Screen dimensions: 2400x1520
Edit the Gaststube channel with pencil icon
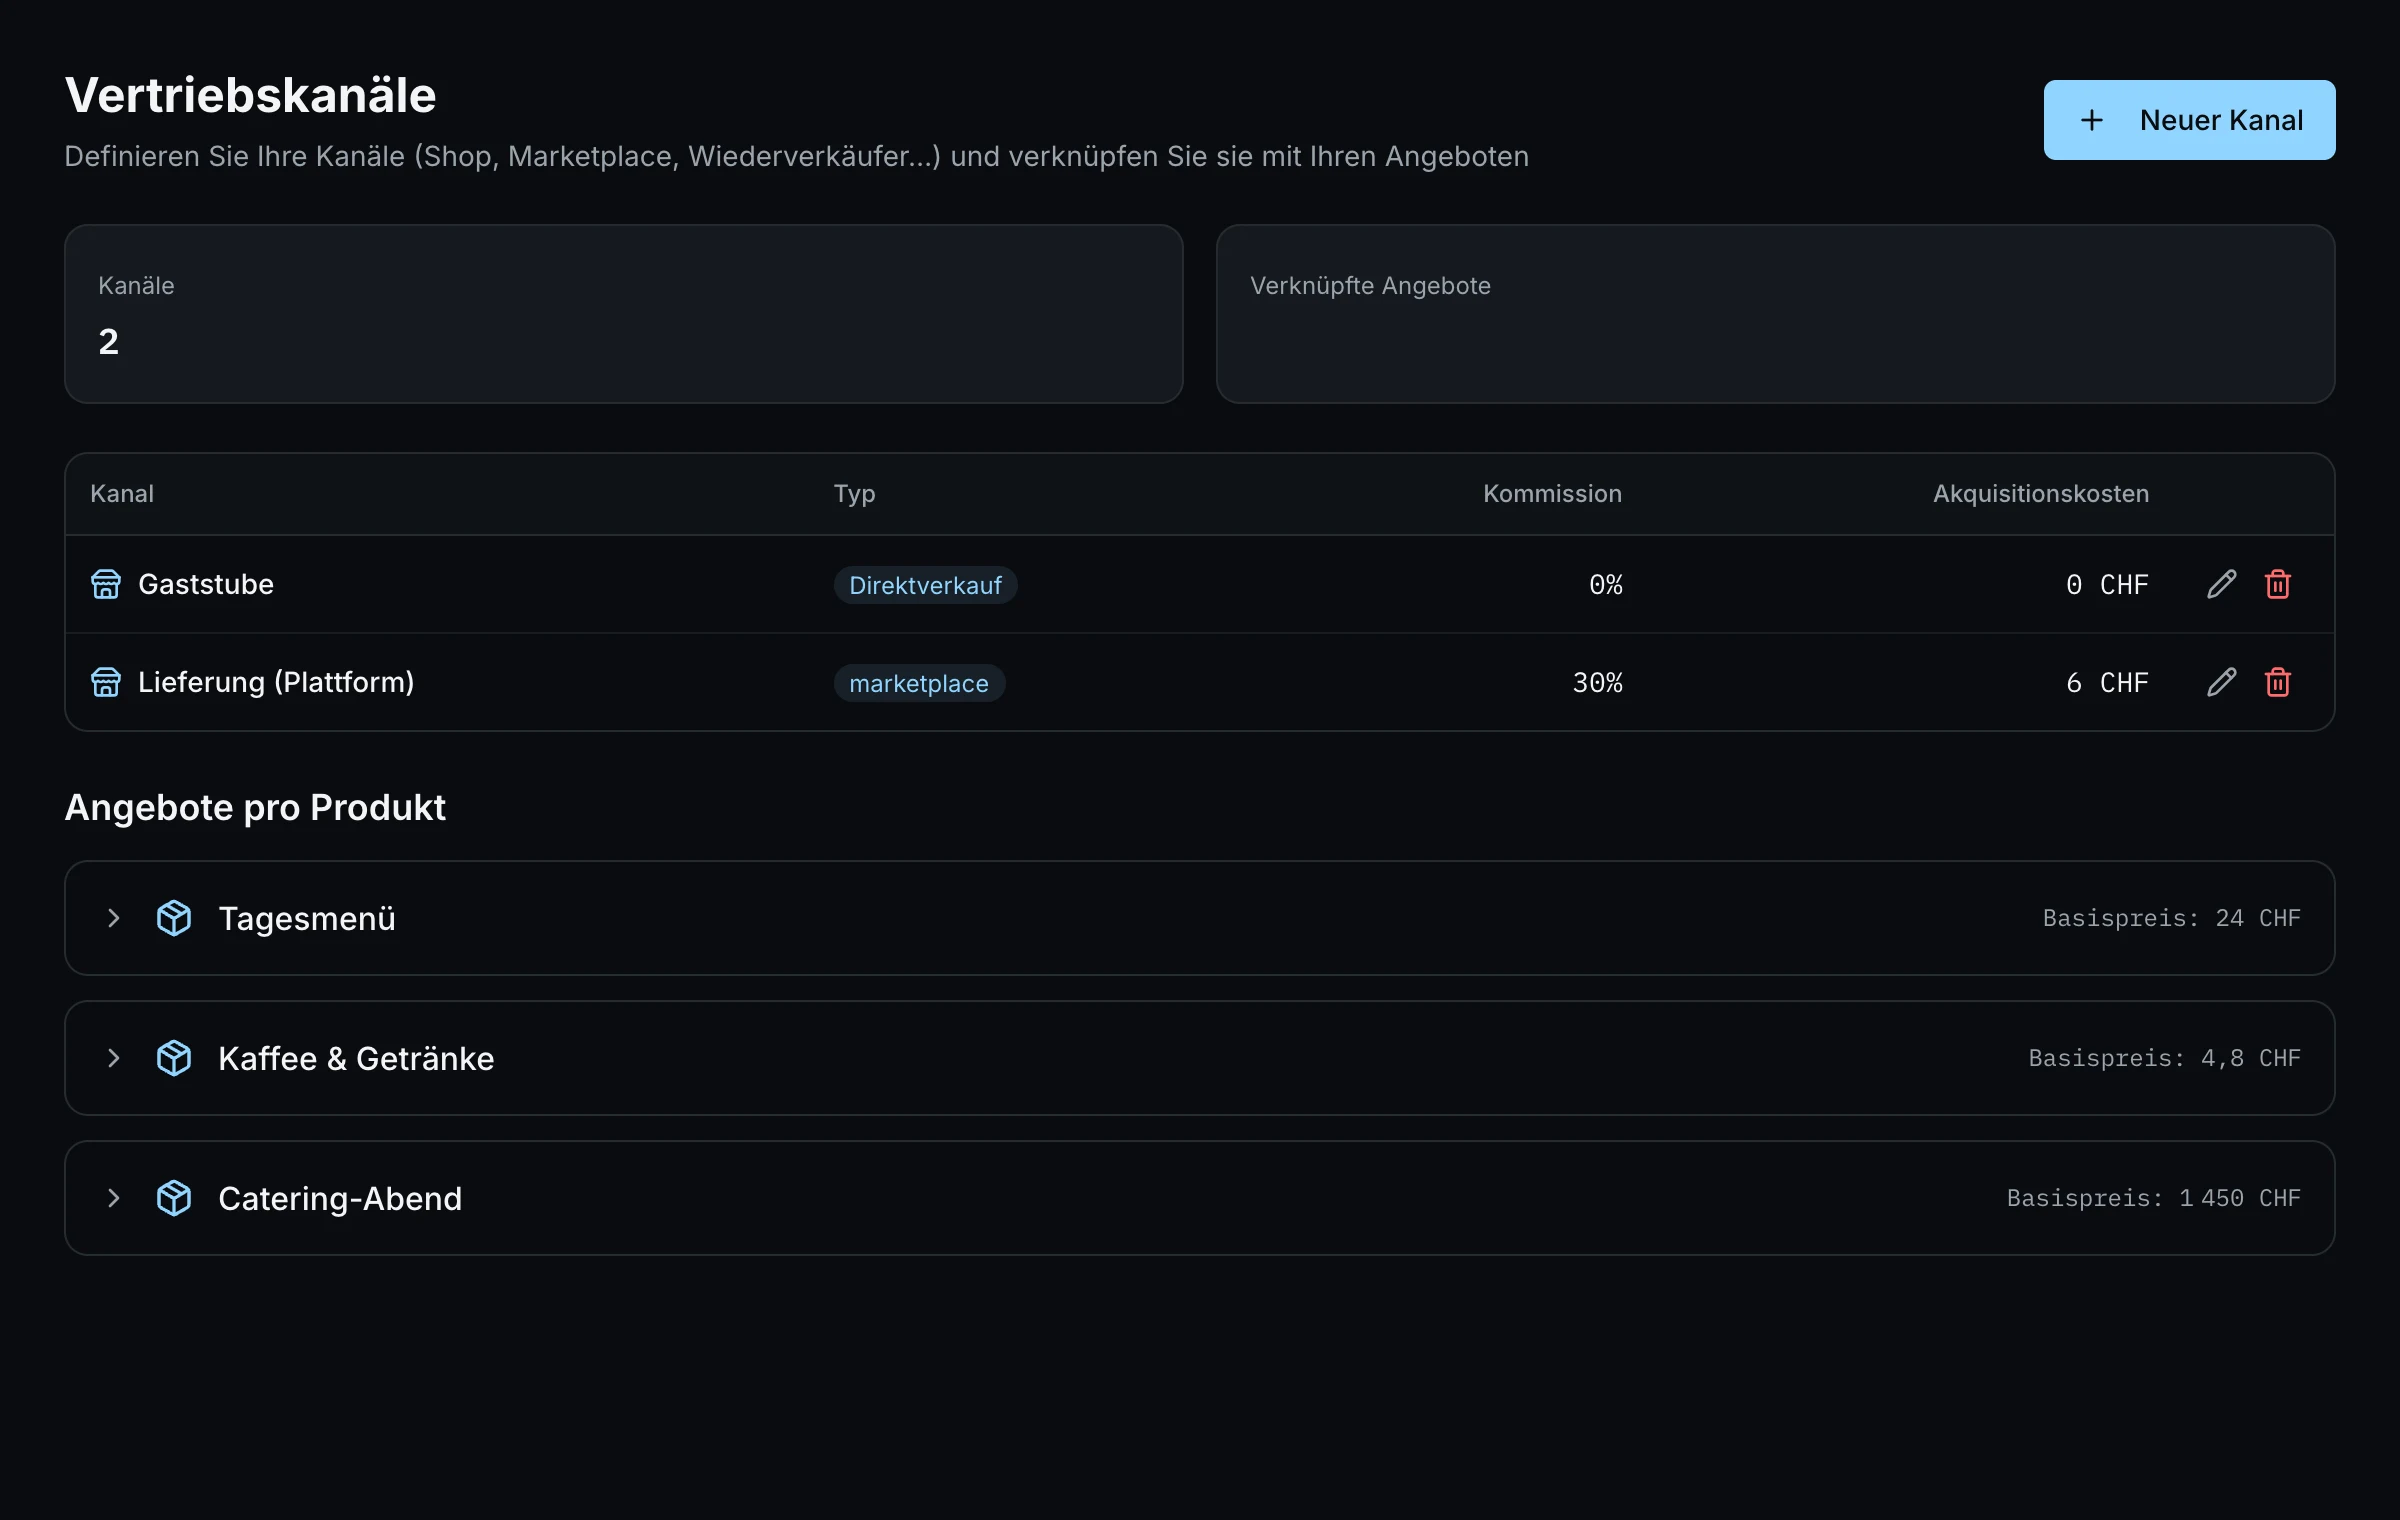coord(2221,584)
